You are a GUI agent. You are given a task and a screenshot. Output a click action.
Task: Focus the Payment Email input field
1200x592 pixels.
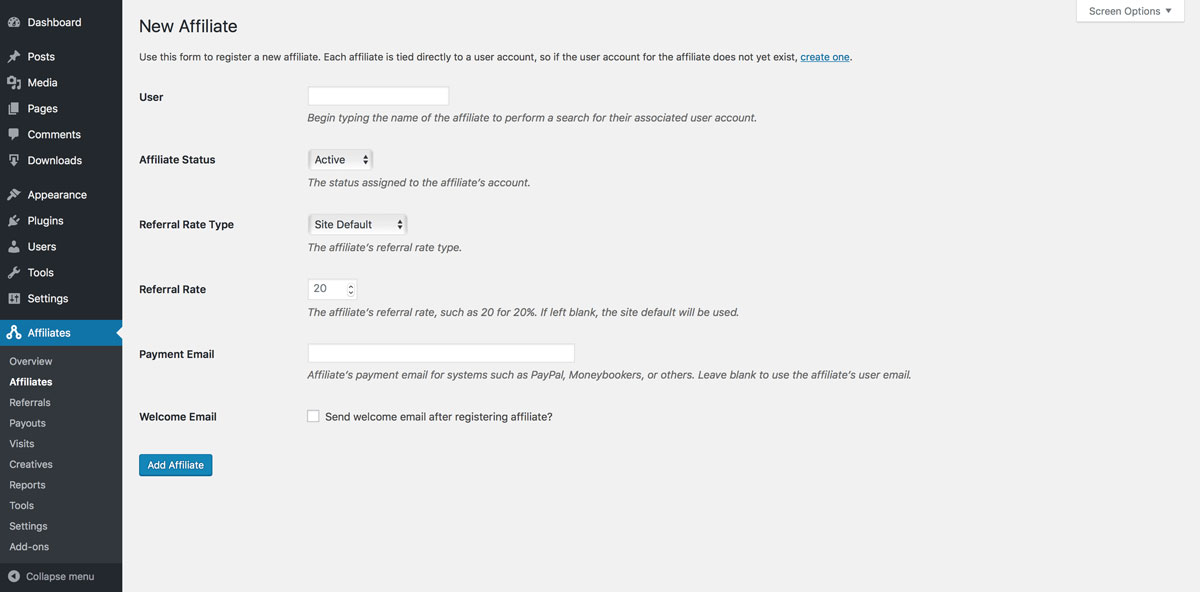click(x=441, y=353)
